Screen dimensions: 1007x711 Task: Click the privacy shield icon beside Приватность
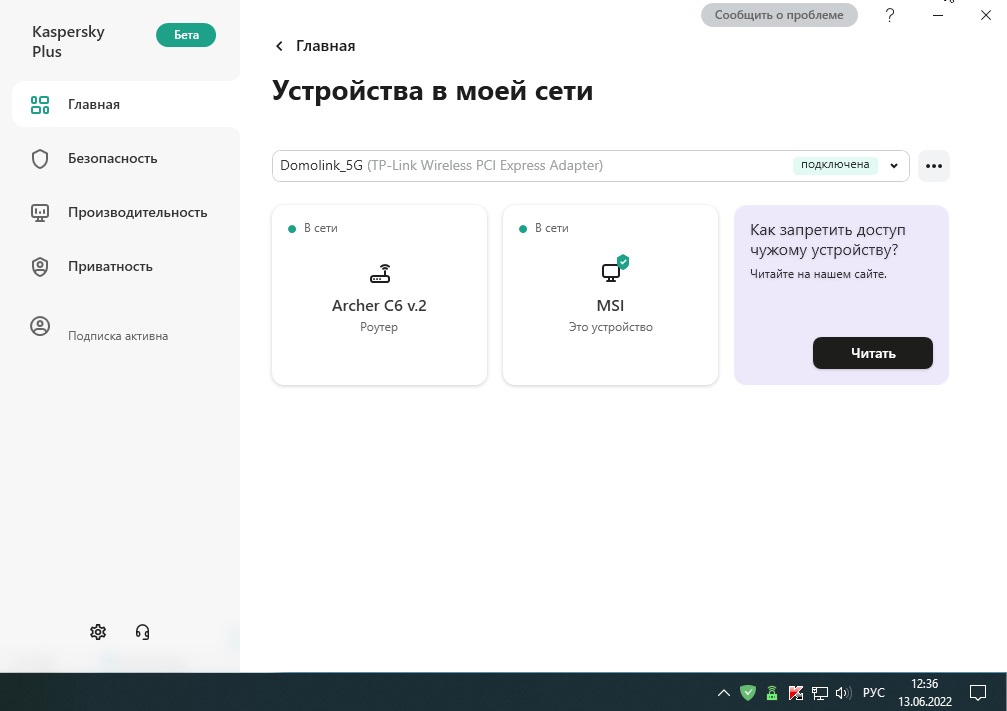pyautogui.click(x=40, y=267)
